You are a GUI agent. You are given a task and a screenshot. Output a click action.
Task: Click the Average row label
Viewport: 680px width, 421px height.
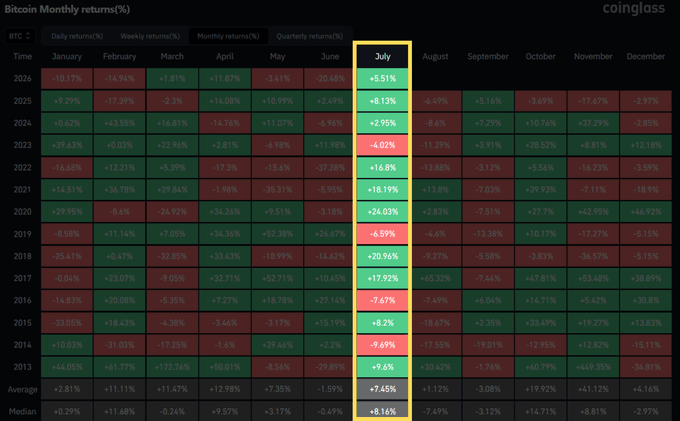23,389
